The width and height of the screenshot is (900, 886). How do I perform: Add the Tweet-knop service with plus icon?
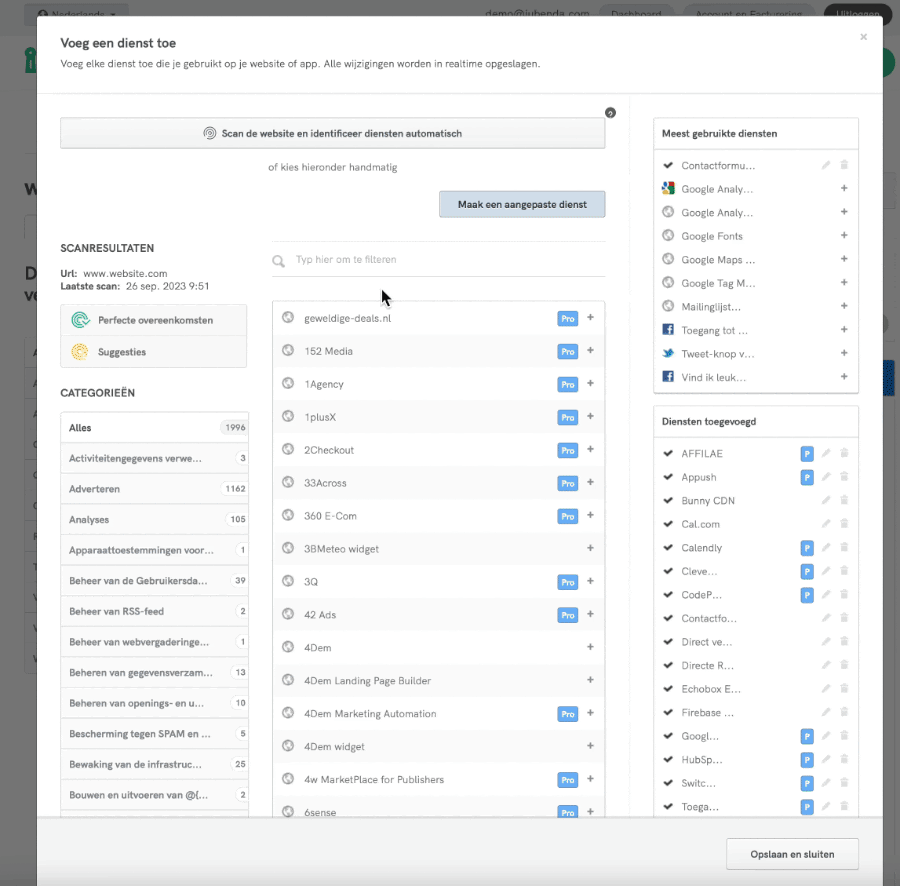pos(844,354)
